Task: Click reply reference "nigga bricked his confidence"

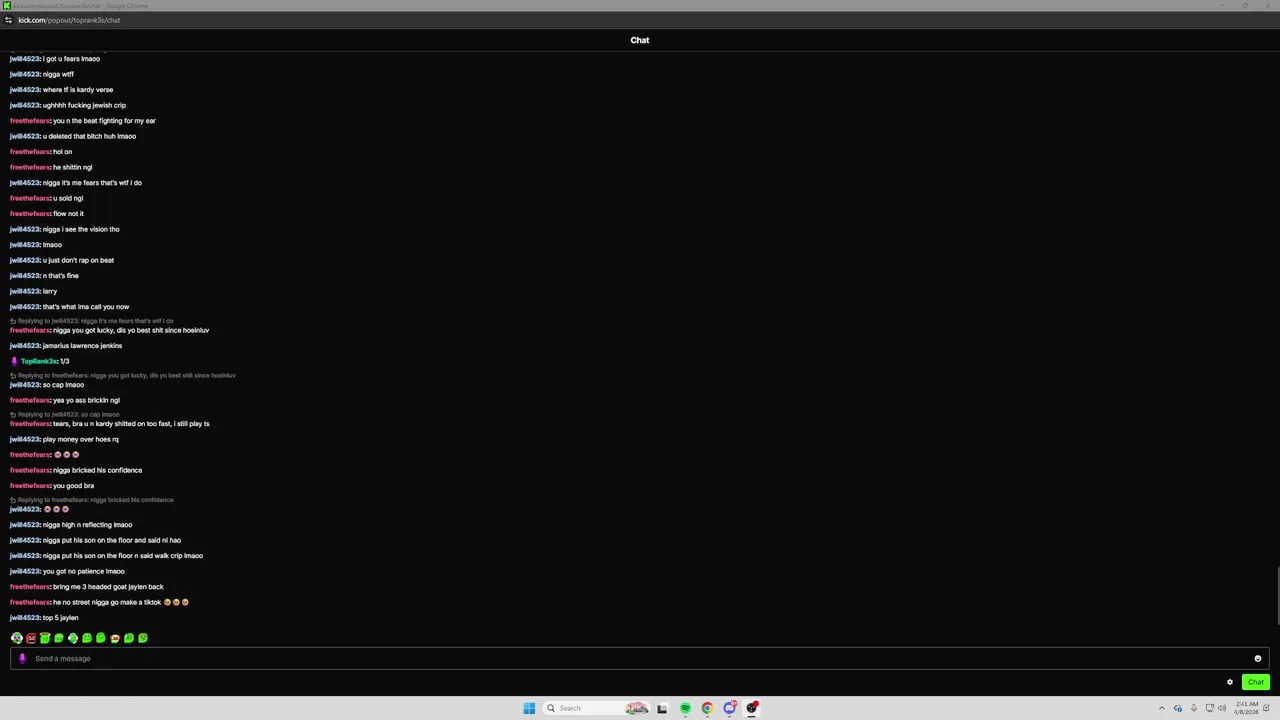Action: 92,500
